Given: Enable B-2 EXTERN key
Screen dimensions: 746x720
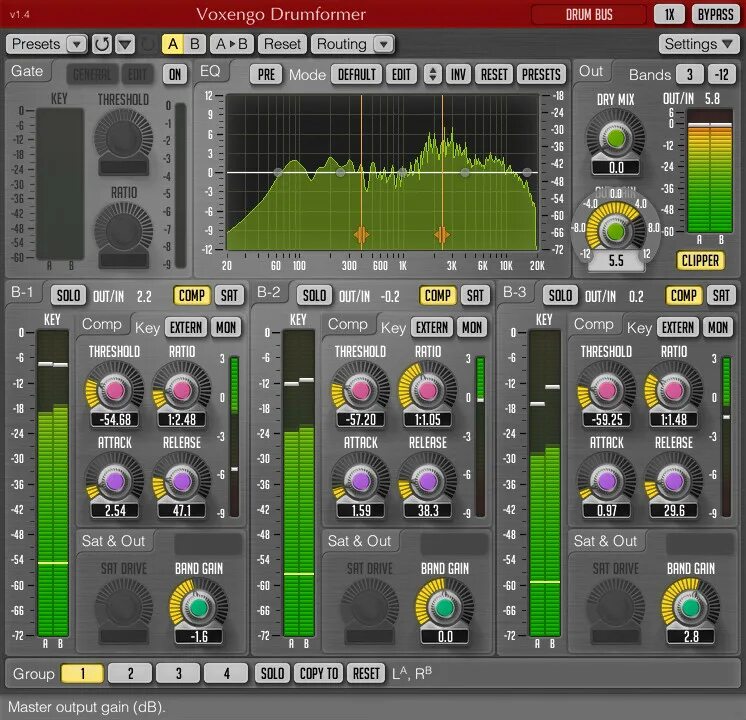Looking at the screenshot, I should (432, 327).
